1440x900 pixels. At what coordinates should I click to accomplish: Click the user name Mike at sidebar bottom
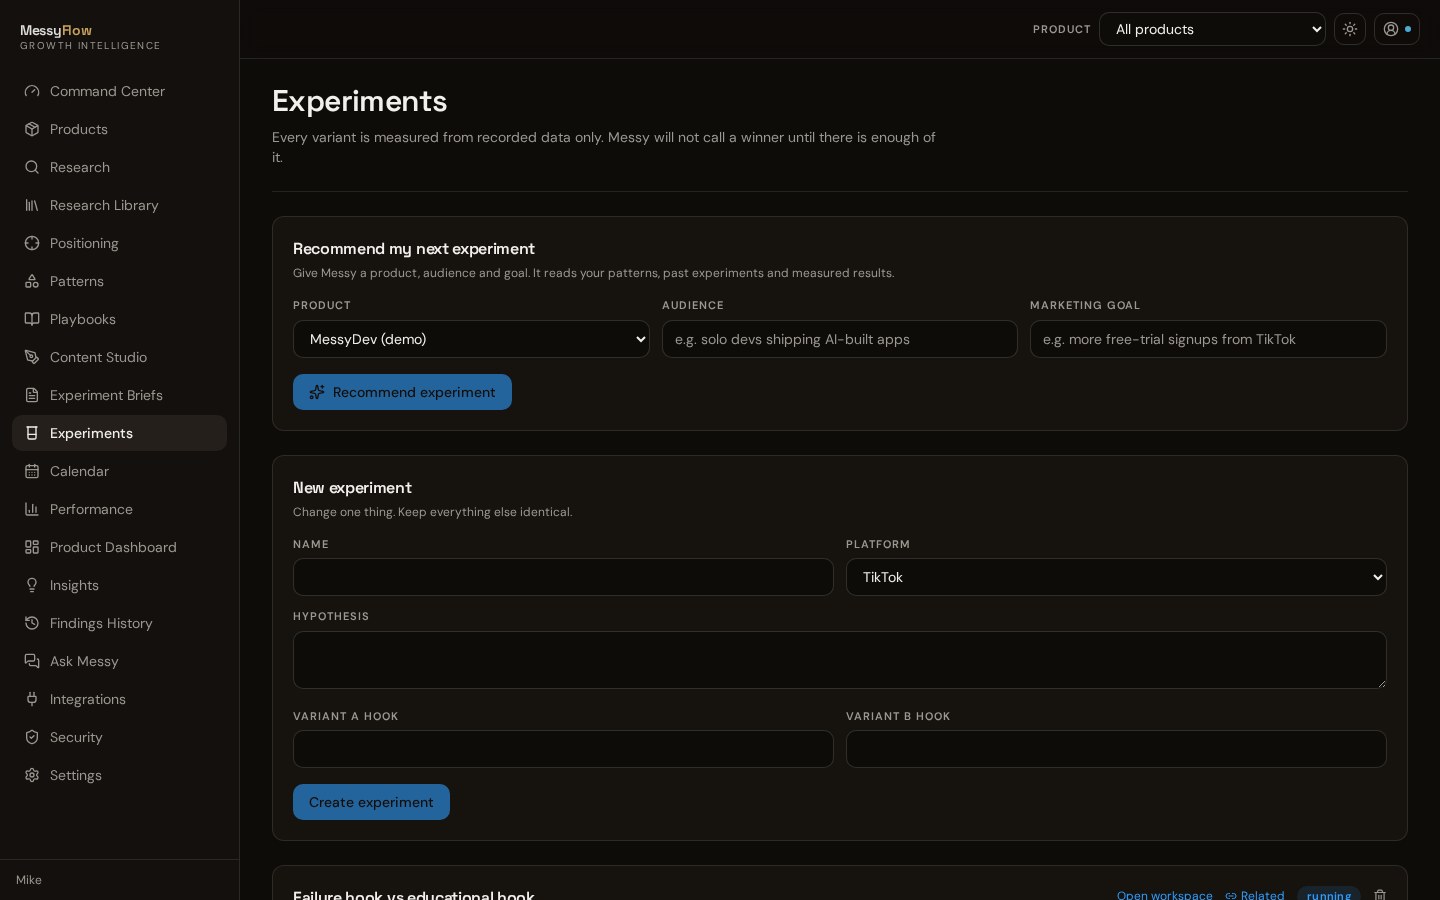coord(29,880)
